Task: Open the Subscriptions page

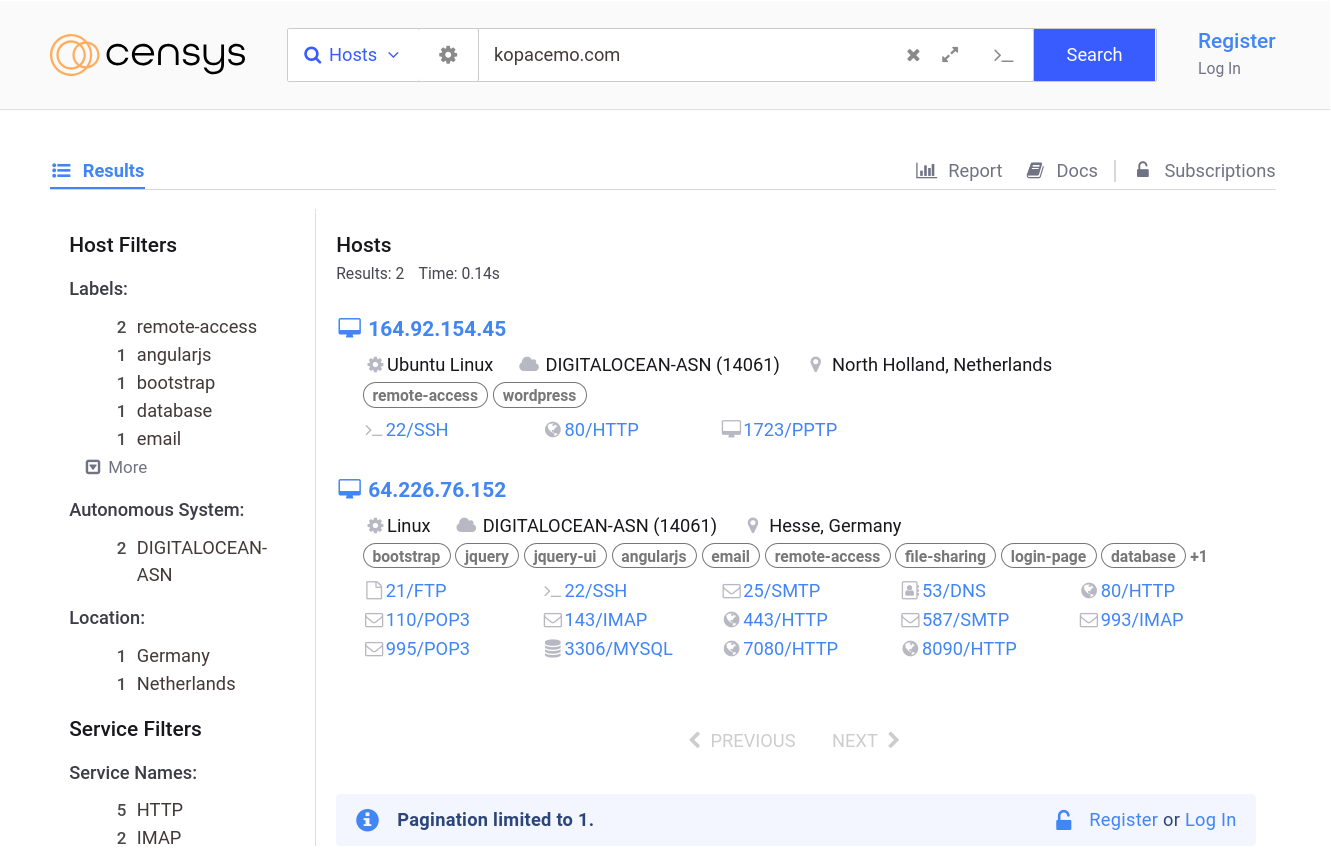Action: pyautogui.click(x=1205, y=170)
